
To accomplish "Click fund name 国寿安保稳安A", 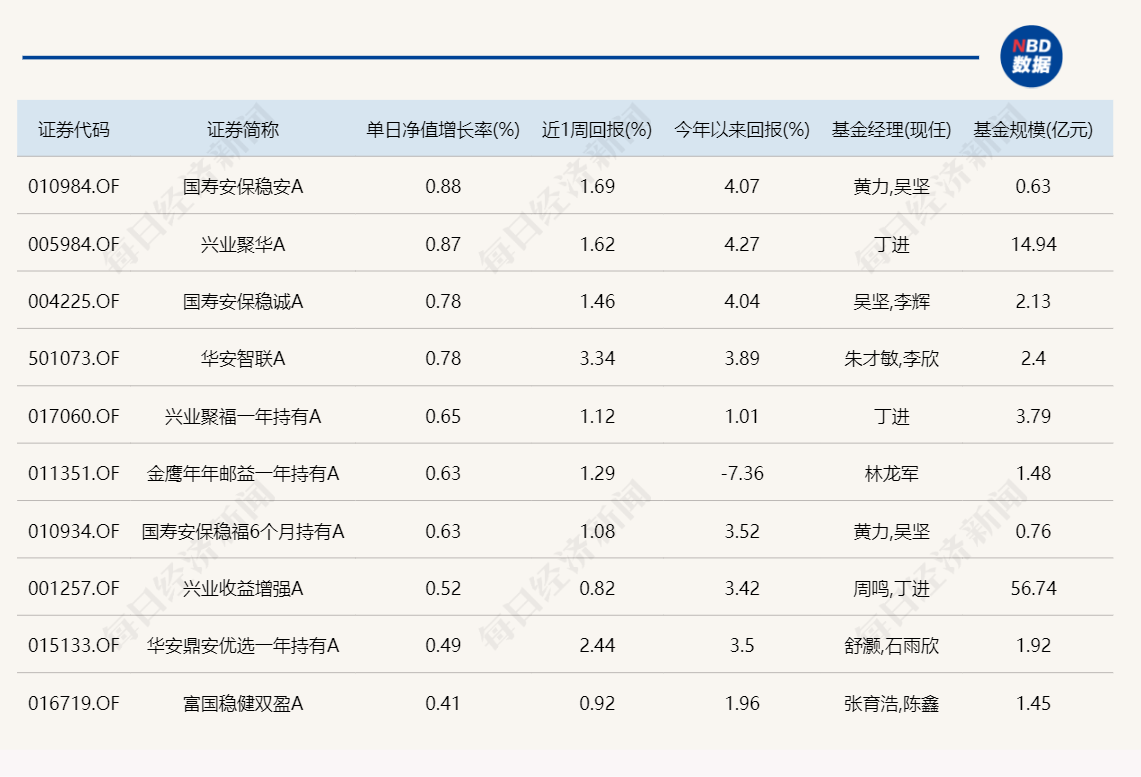I will click(243, 186).
